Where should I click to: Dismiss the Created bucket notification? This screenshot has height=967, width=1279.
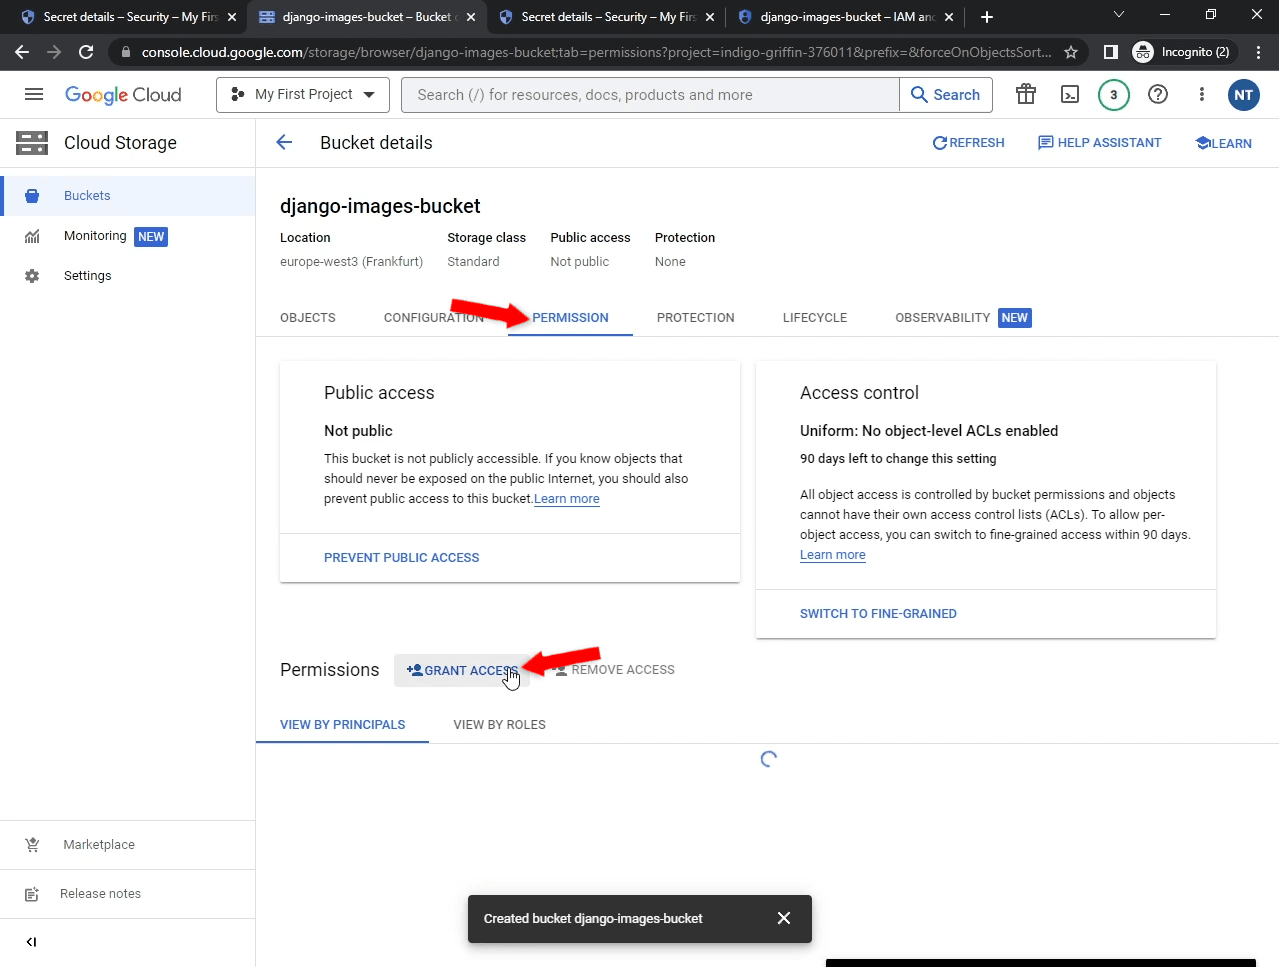click(784, 918)
